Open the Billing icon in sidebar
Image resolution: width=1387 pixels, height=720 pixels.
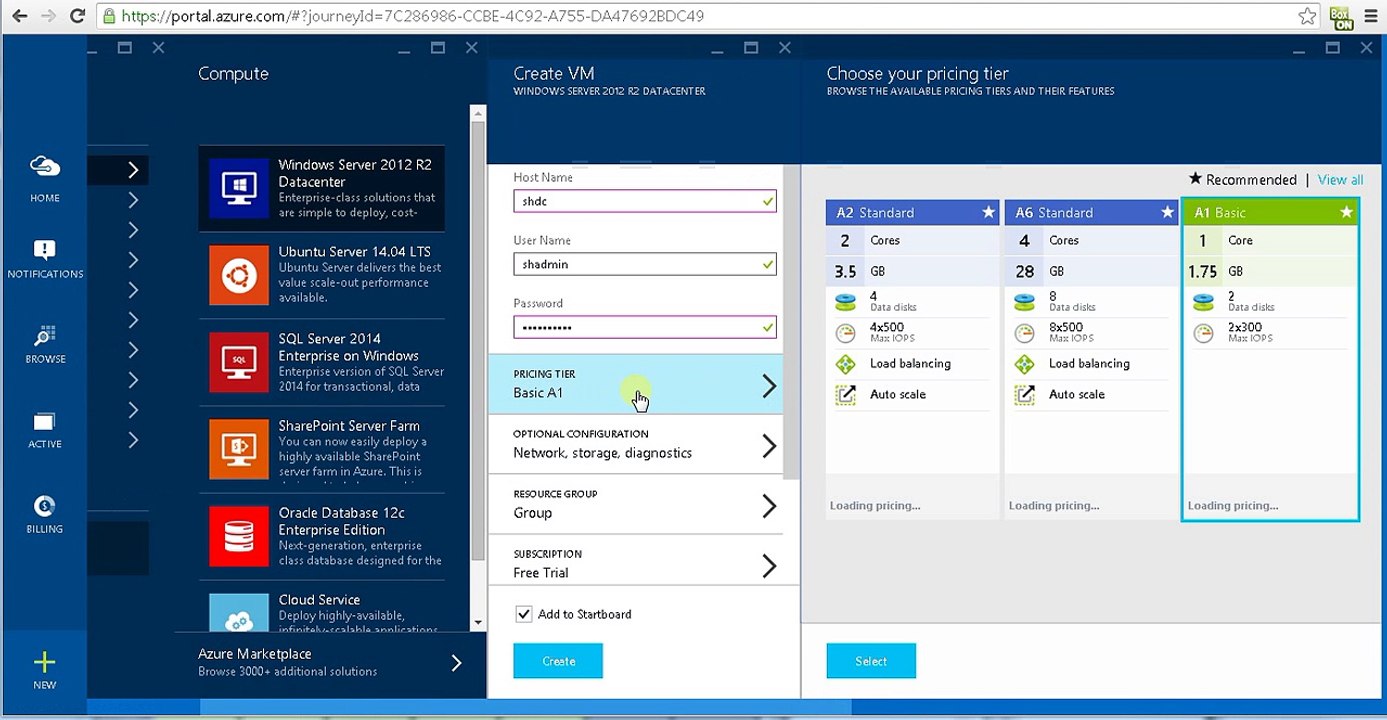coord(45,506)
